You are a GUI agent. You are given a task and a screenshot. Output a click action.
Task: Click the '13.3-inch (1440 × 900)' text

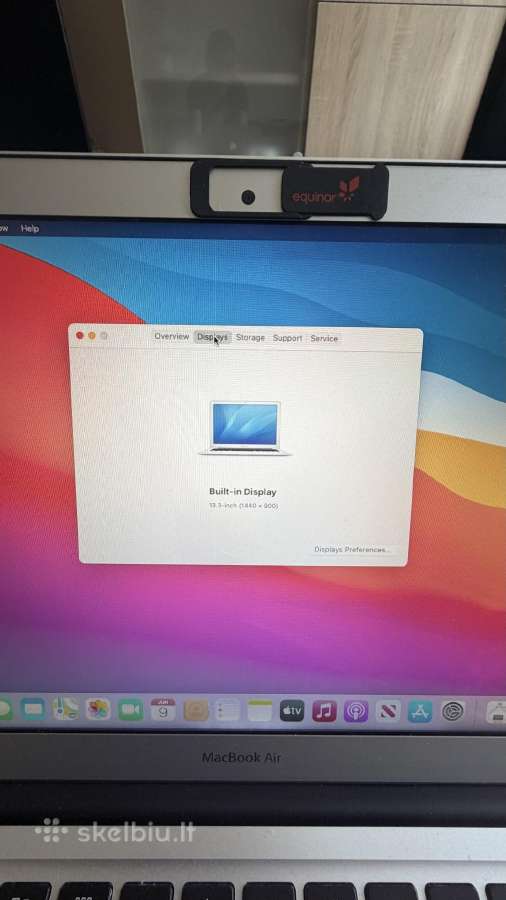point(243,506)
